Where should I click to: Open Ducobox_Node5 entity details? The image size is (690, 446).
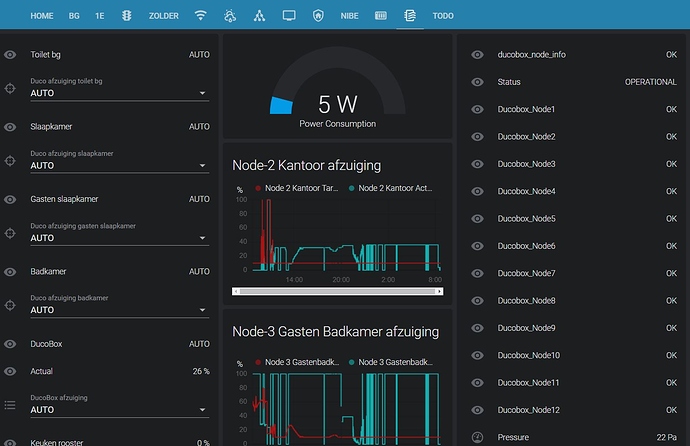point(525,219)
